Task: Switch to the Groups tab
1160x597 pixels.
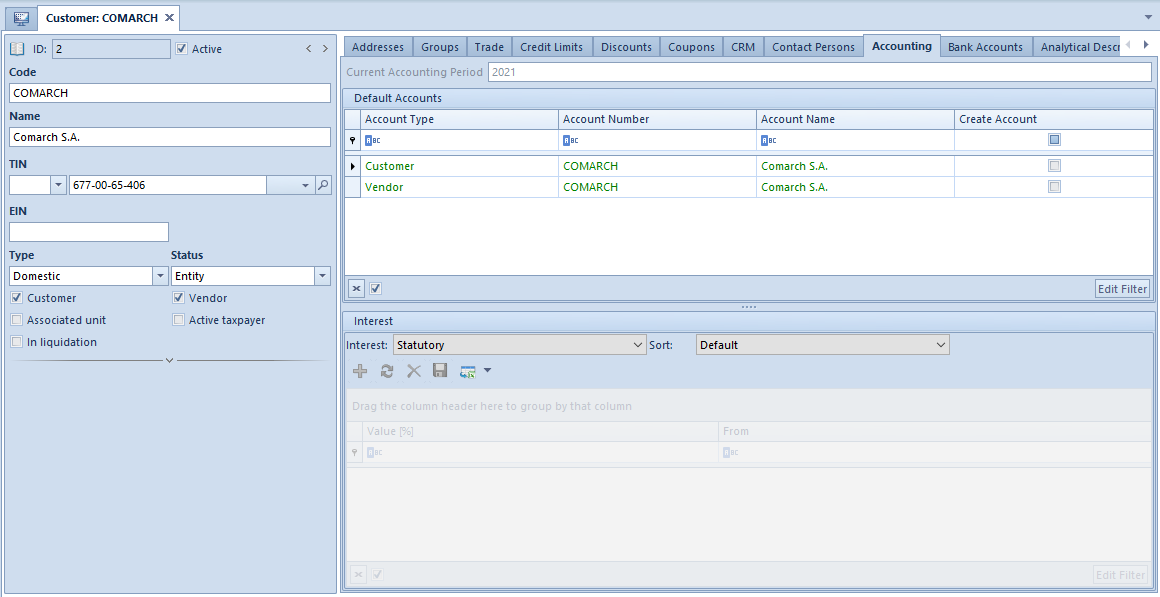Action: point(440,47)
